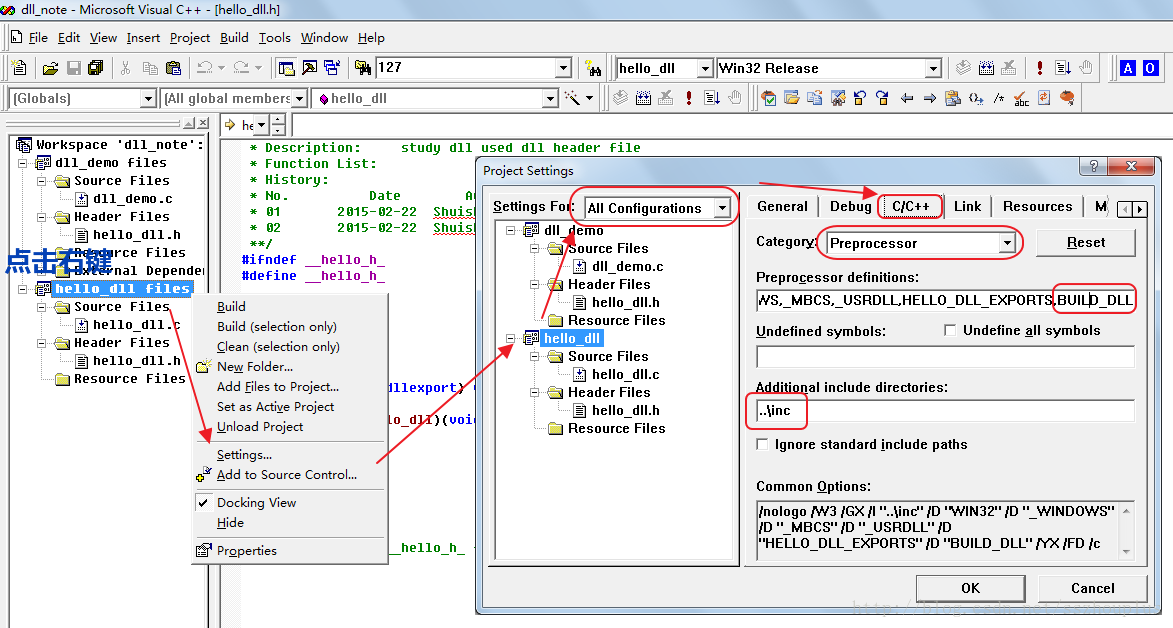Screen dimensions: 1173x628
Task: Open the 'Settings For' All Configurations dropdown
Action: coord(722,208)
